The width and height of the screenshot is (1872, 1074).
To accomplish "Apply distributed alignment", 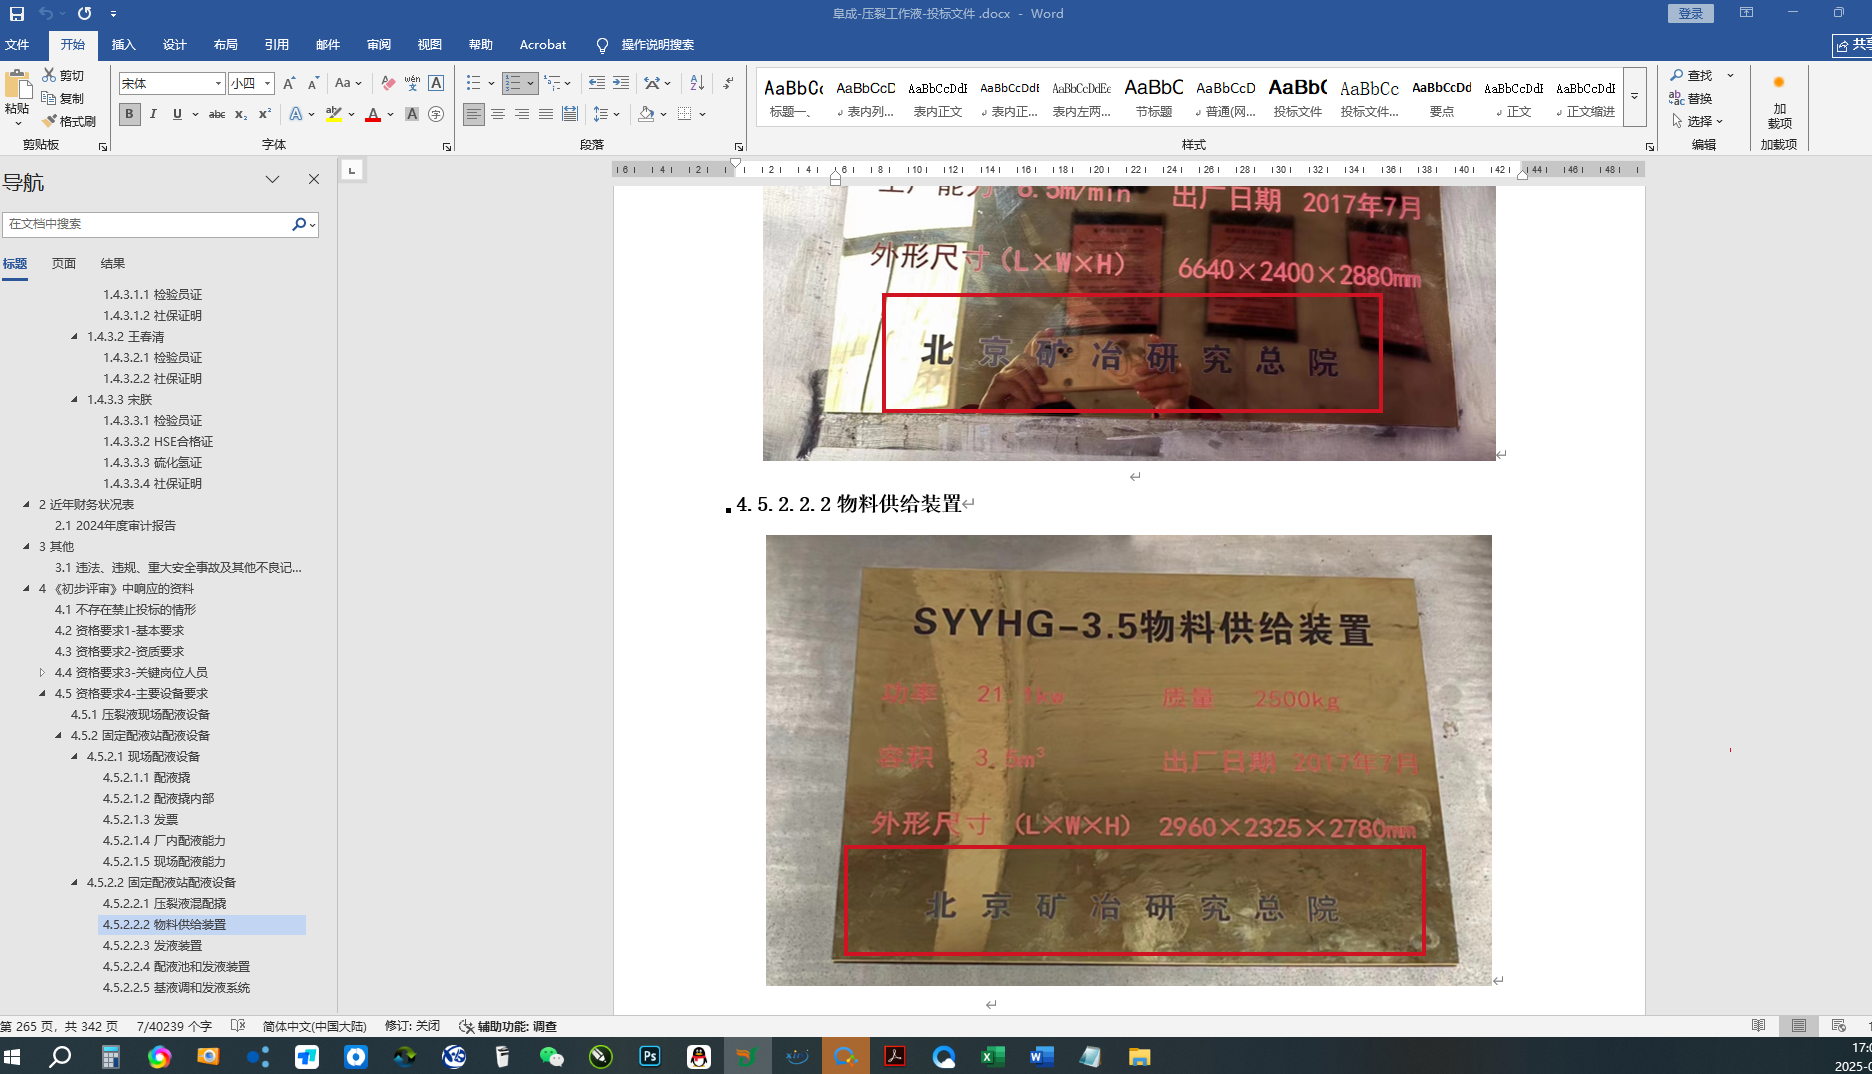I will [x=570, y=114].
